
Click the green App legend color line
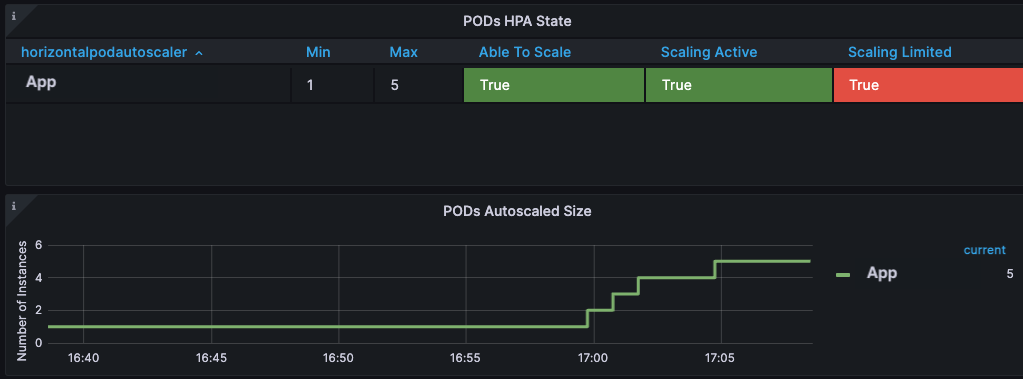pyautogui.click(x=843, y=275)
